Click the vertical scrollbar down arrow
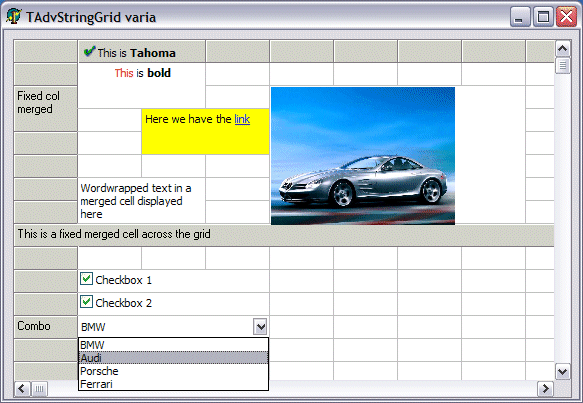The image size is (583, 403). 563,371
